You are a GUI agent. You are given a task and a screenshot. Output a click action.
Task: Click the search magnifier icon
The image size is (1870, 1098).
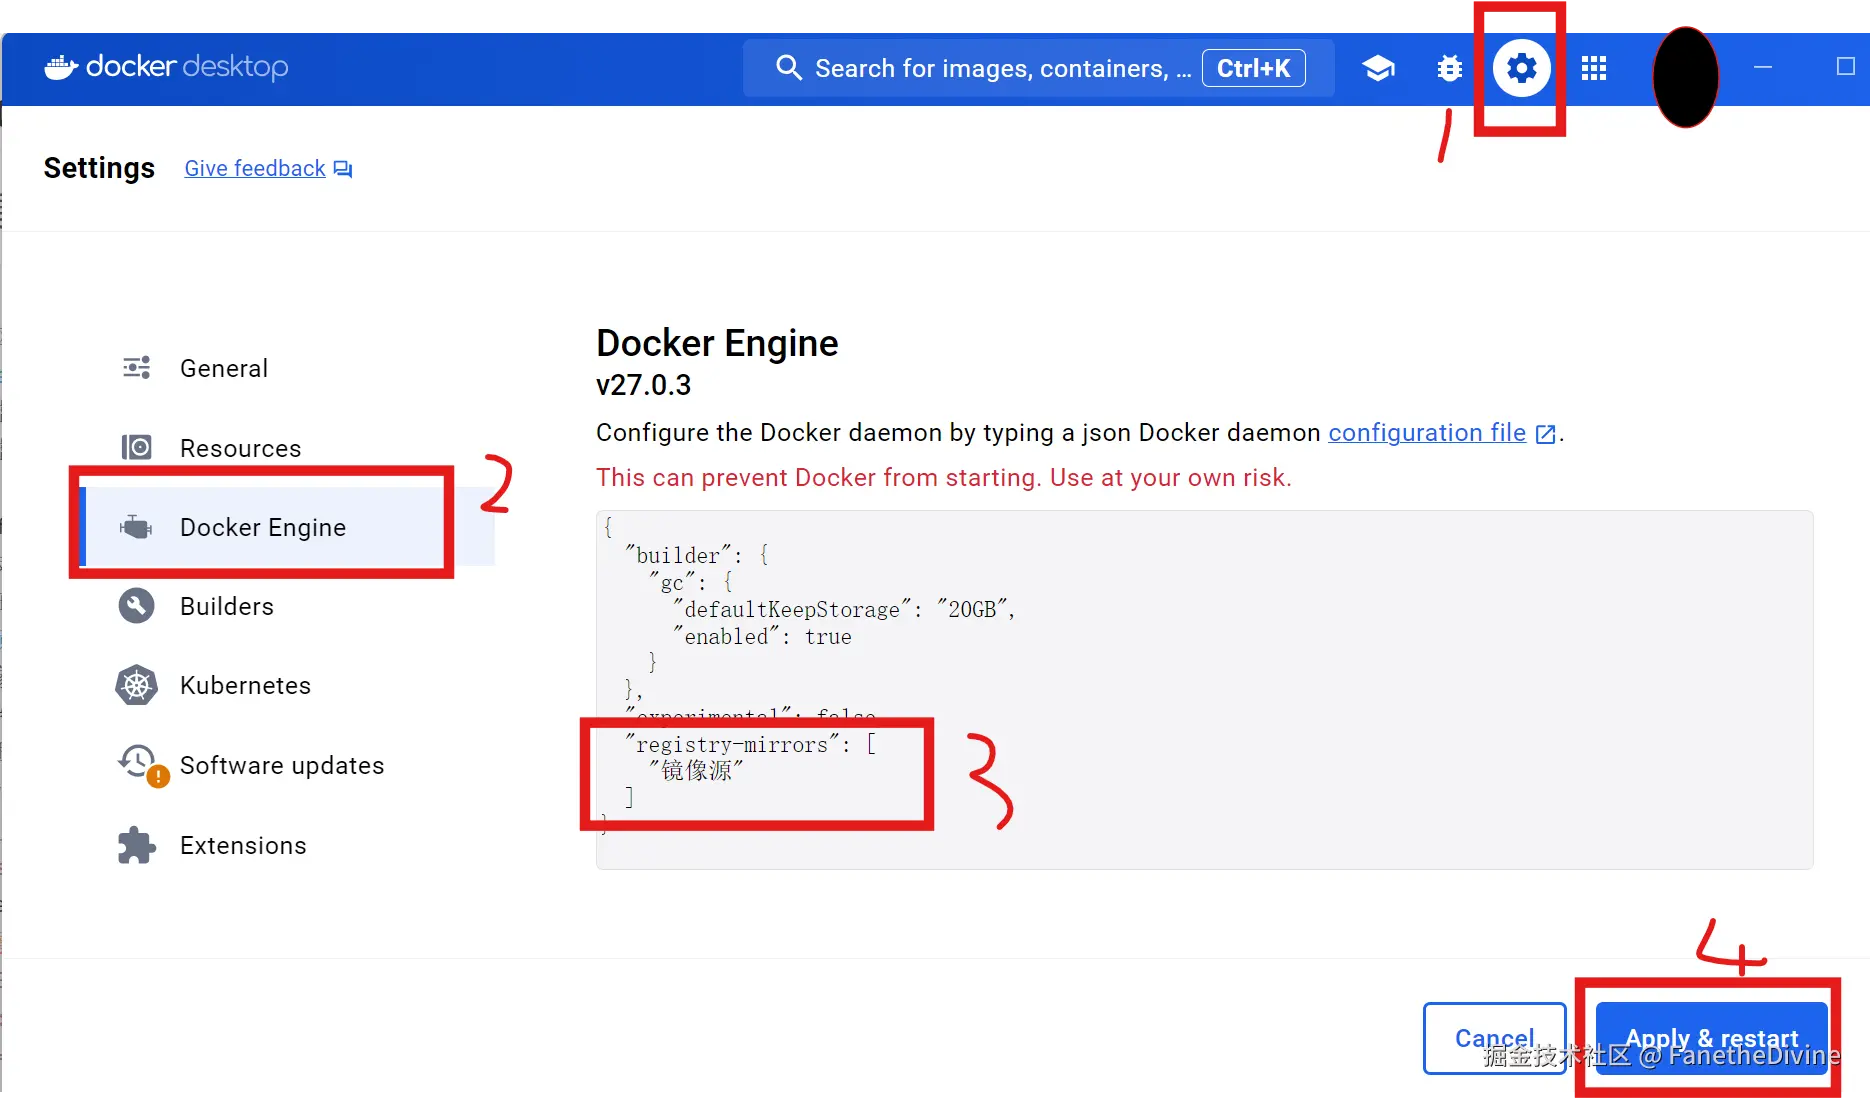788,68
